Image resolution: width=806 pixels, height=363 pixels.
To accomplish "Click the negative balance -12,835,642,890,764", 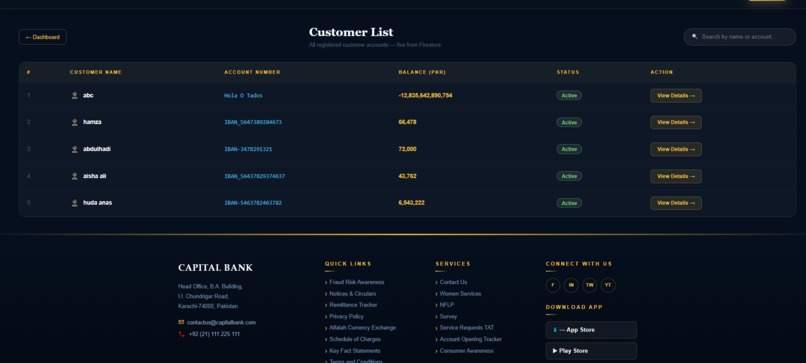I will [426, 96].
